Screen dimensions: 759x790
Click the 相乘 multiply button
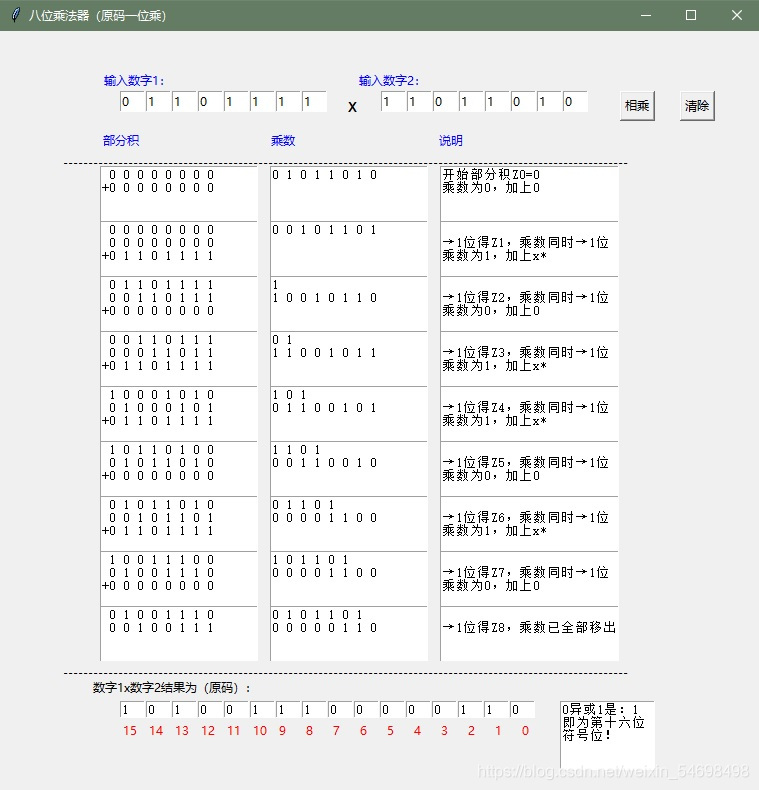point(637,106)
